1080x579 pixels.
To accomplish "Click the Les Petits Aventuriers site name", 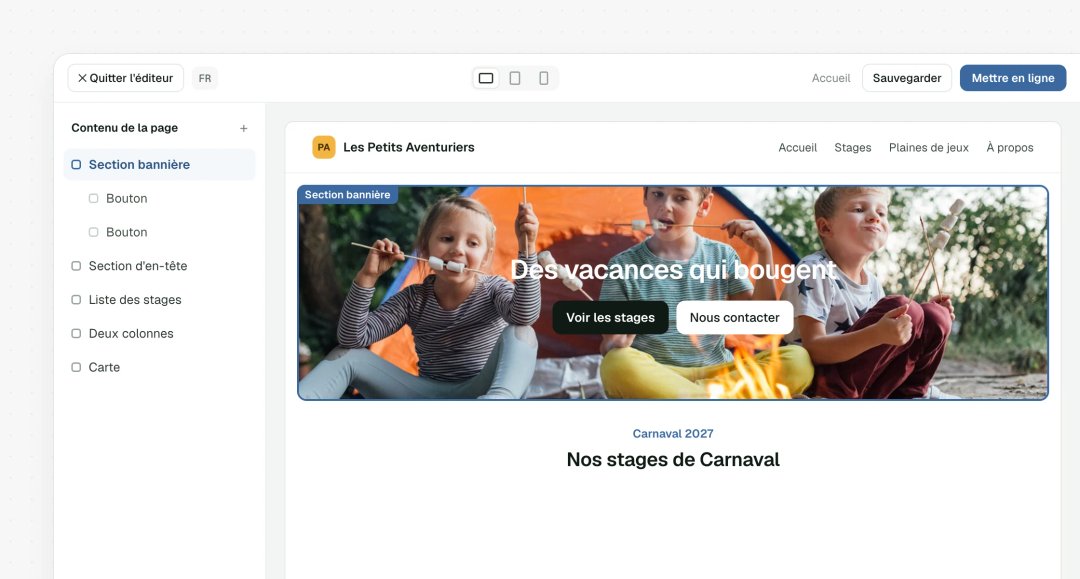I will (408, 147).
